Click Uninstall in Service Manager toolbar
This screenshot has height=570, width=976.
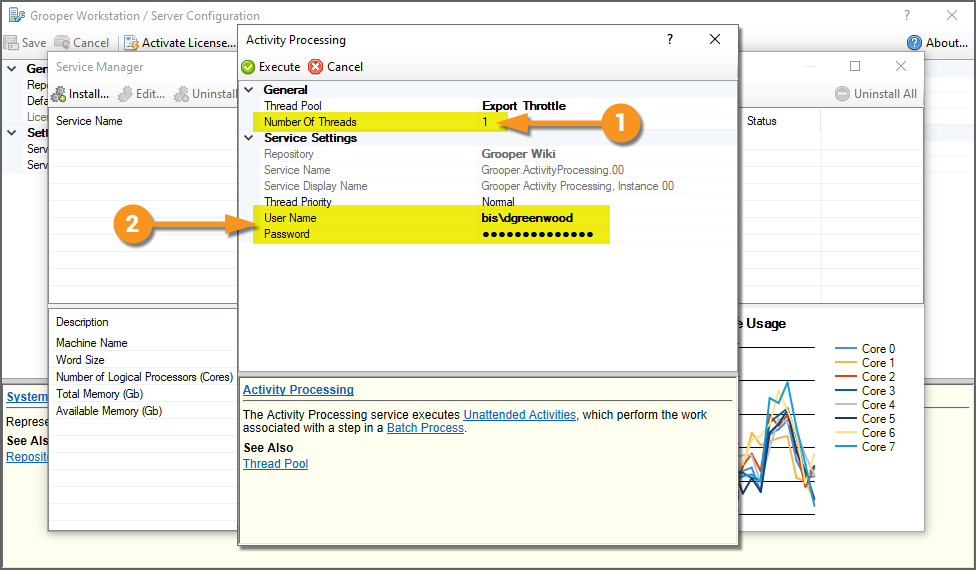tap(205, 94)
